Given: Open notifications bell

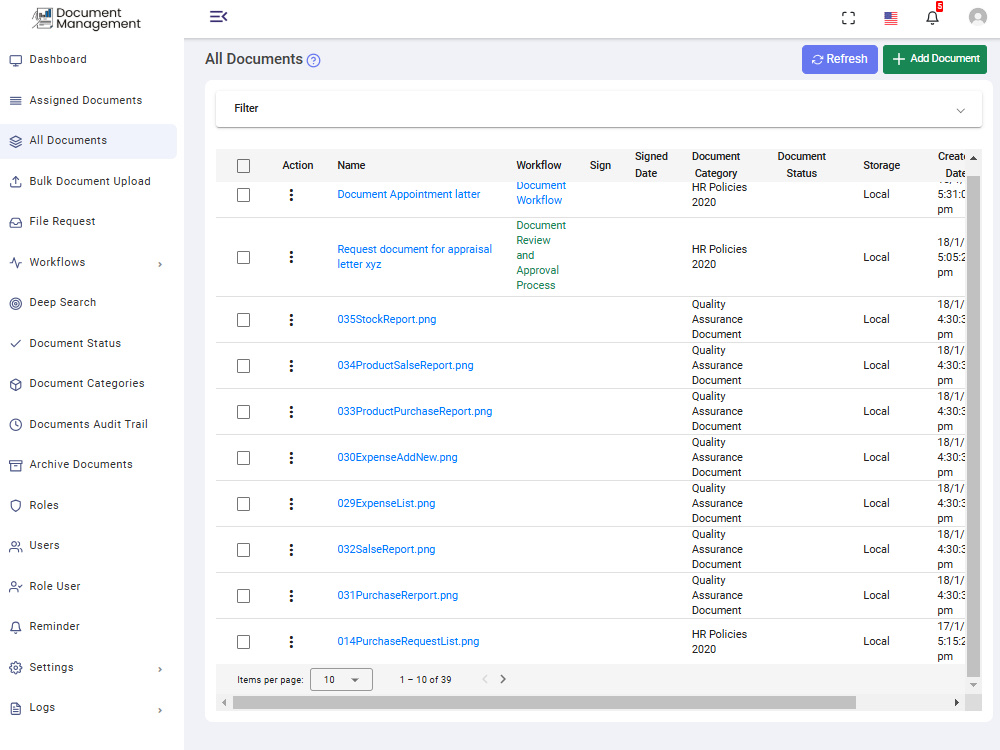Looking at the screenshot, I should click(932, 17).
